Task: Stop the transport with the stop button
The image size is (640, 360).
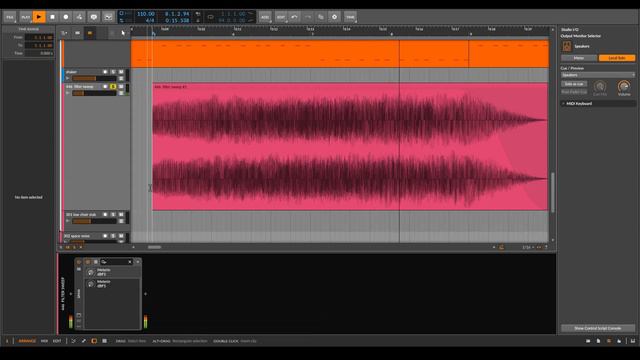Action: (52, 17)
